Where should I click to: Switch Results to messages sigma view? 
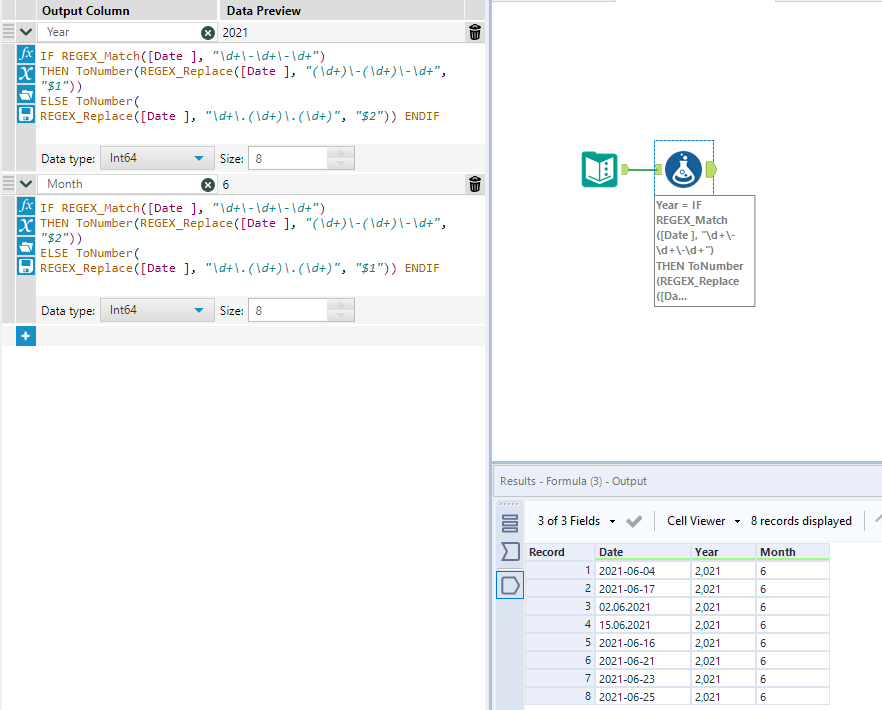[x=510, y=552]
